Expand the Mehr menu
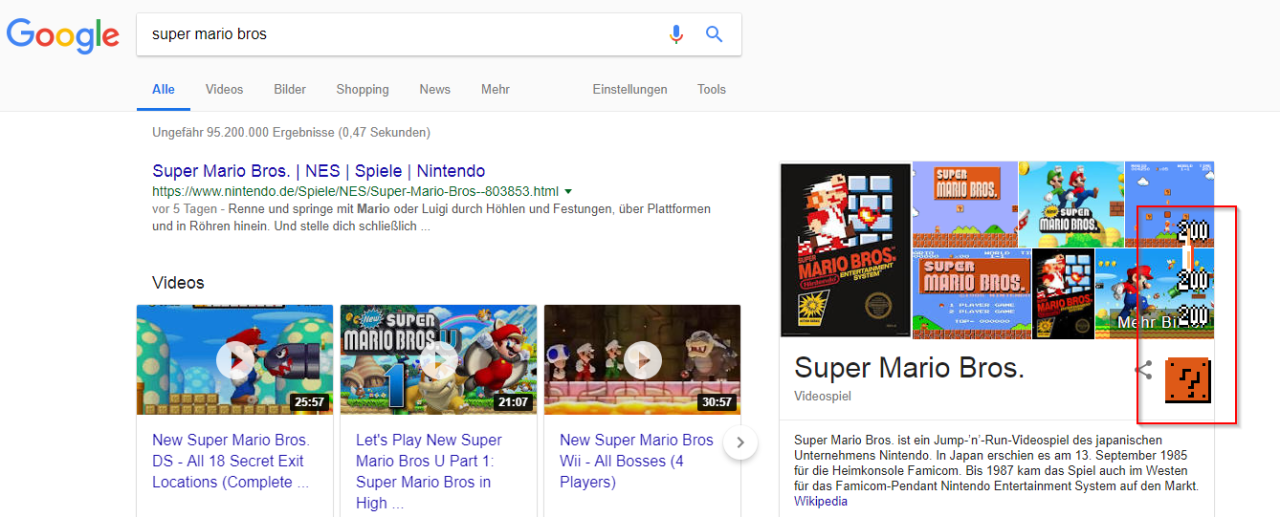 495,89
